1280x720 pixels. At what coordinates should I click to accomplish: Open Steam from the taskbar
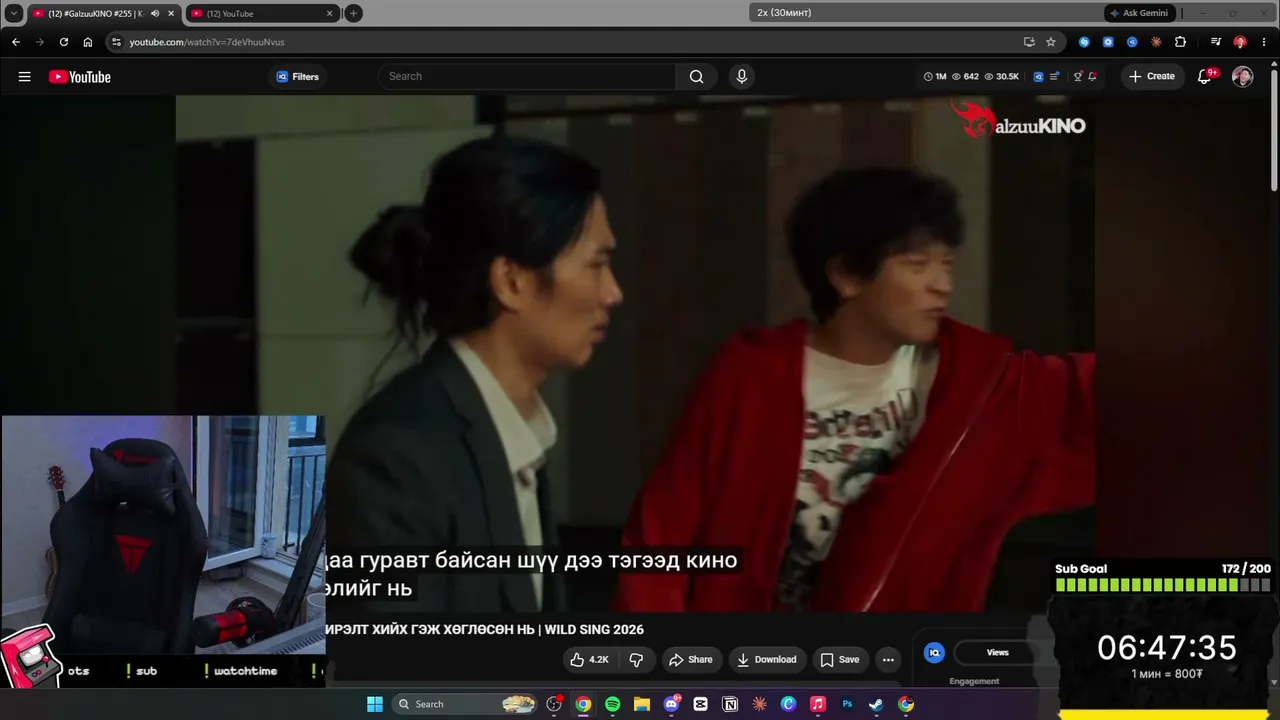[x=876, y=704]
